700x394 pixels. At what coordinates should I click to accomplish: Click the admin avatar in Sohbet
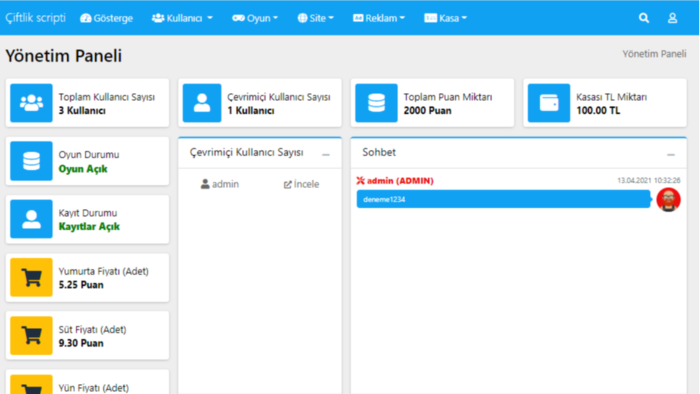click(668, 199)
